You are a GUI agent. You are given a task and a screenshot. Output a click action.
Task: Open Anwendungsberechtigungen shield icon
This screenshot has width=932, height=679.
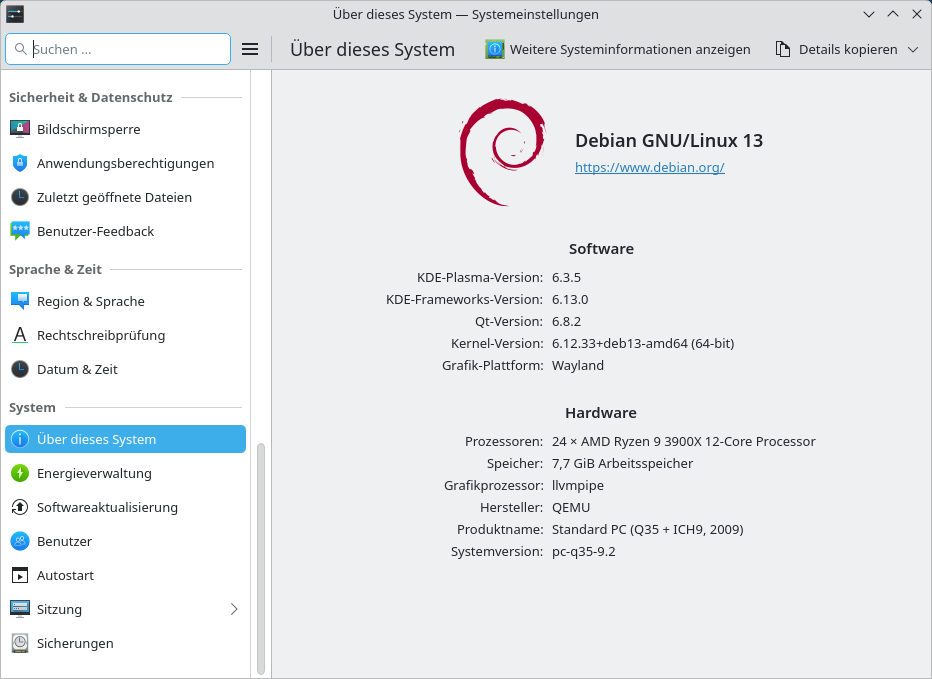coord(20,163)
